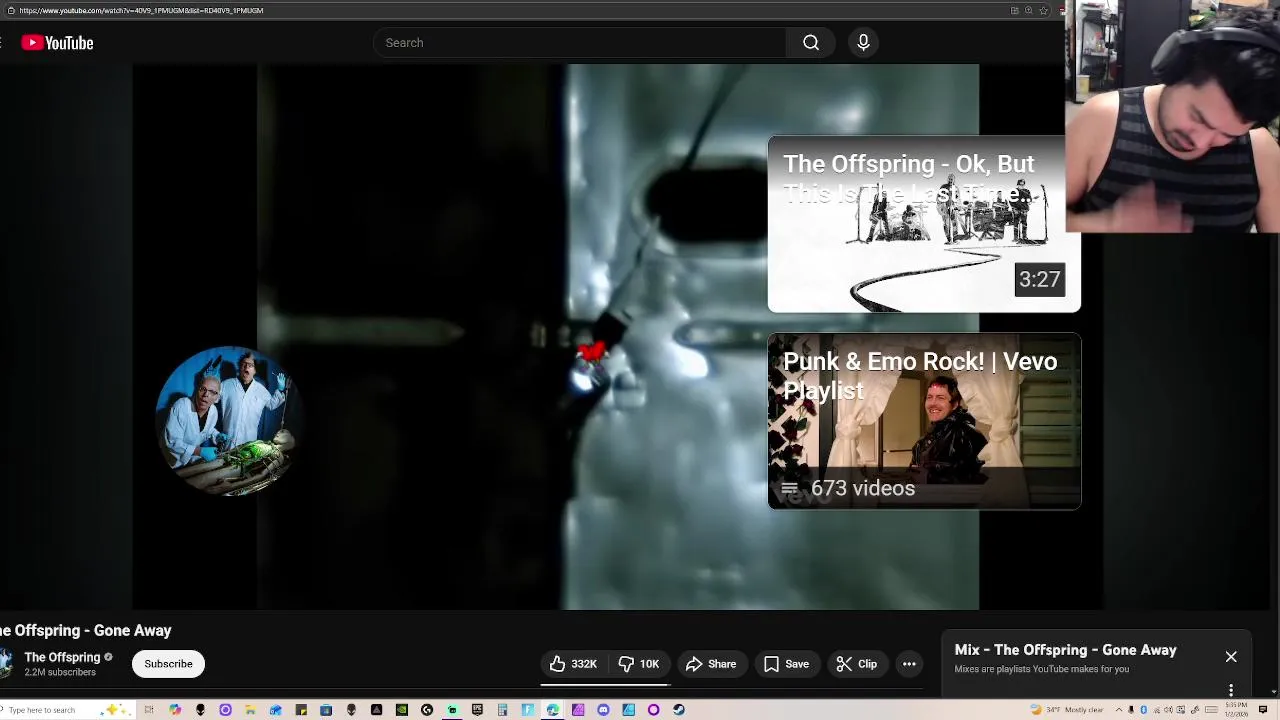
Task: Open NVIDIA app on taskbar
Action: [401, 710]
